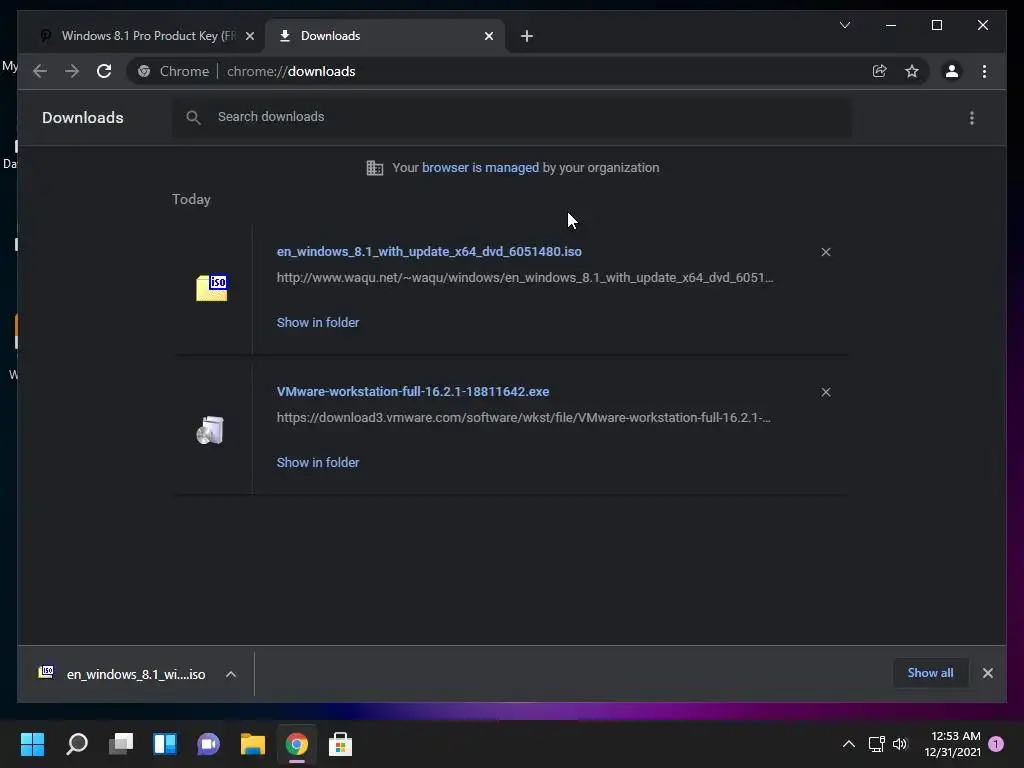Expand options for en_windows_8.1 shelf item
This screenshot has width=1024, height=768.
231,674
